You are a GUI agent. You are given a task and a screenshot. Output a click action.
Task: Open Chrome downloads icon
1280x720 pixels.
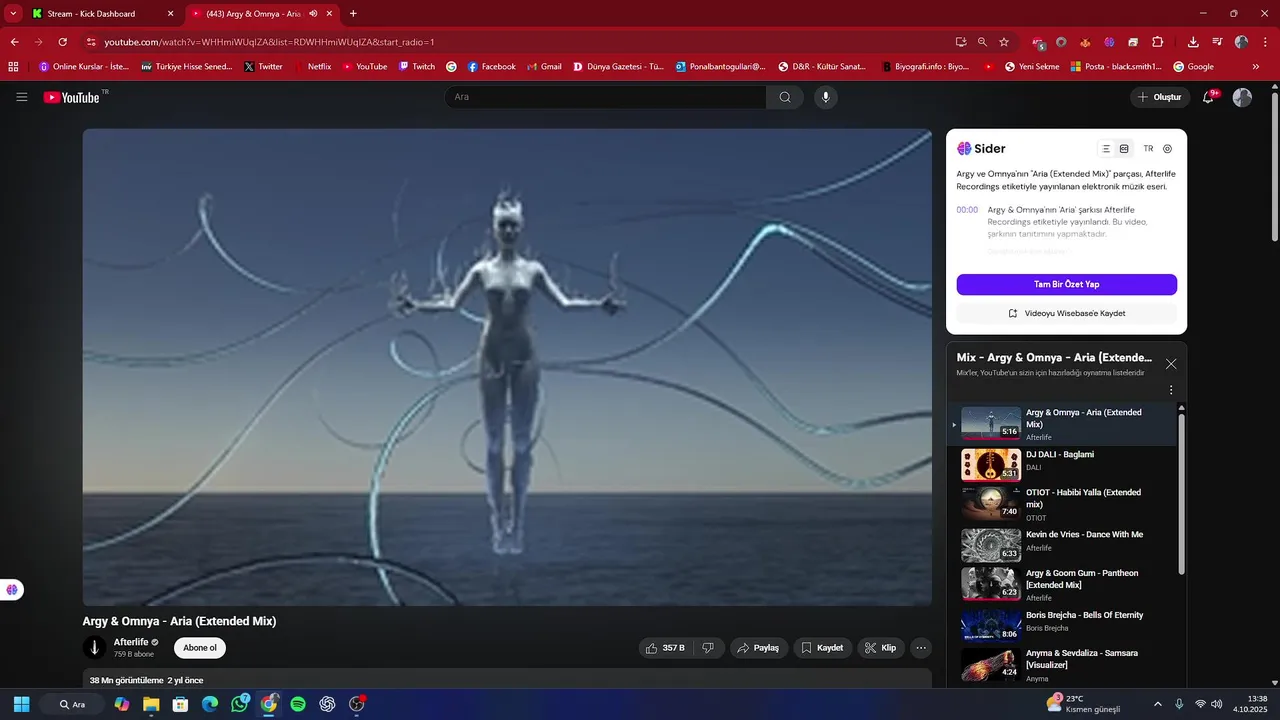point(1193,42)
